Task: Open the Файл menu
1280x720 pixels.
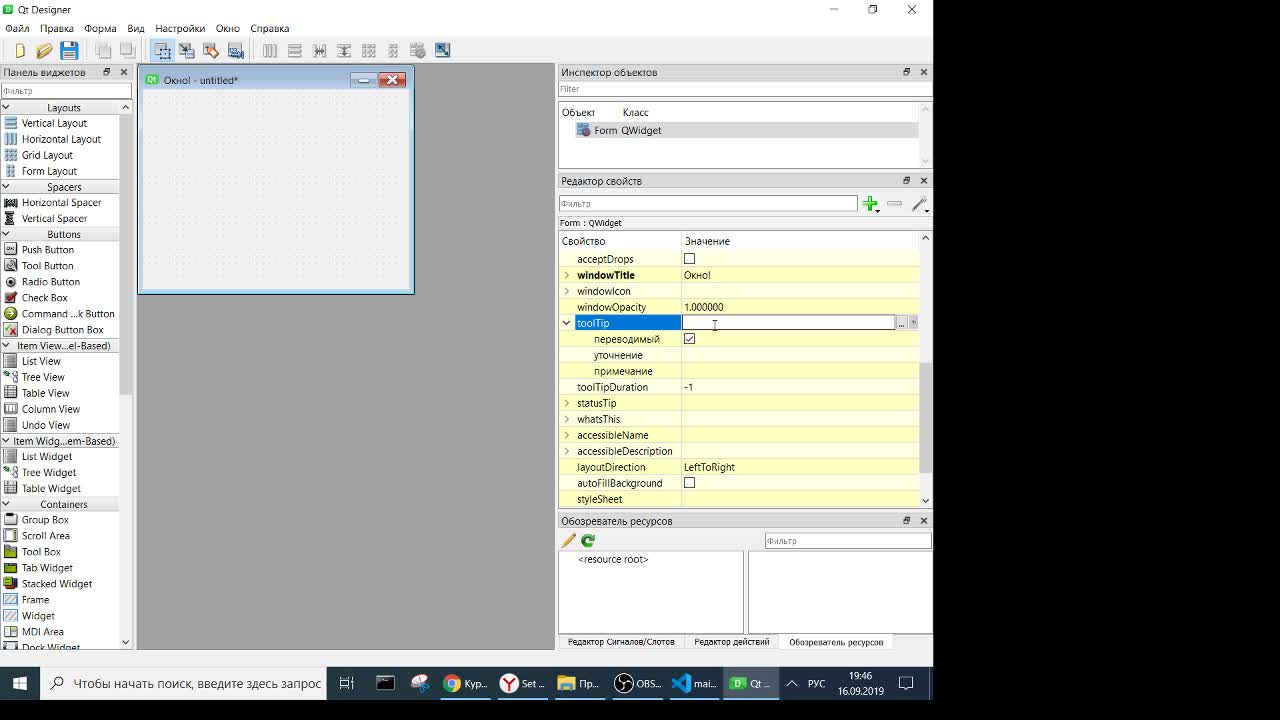Action: click(17, 28)
